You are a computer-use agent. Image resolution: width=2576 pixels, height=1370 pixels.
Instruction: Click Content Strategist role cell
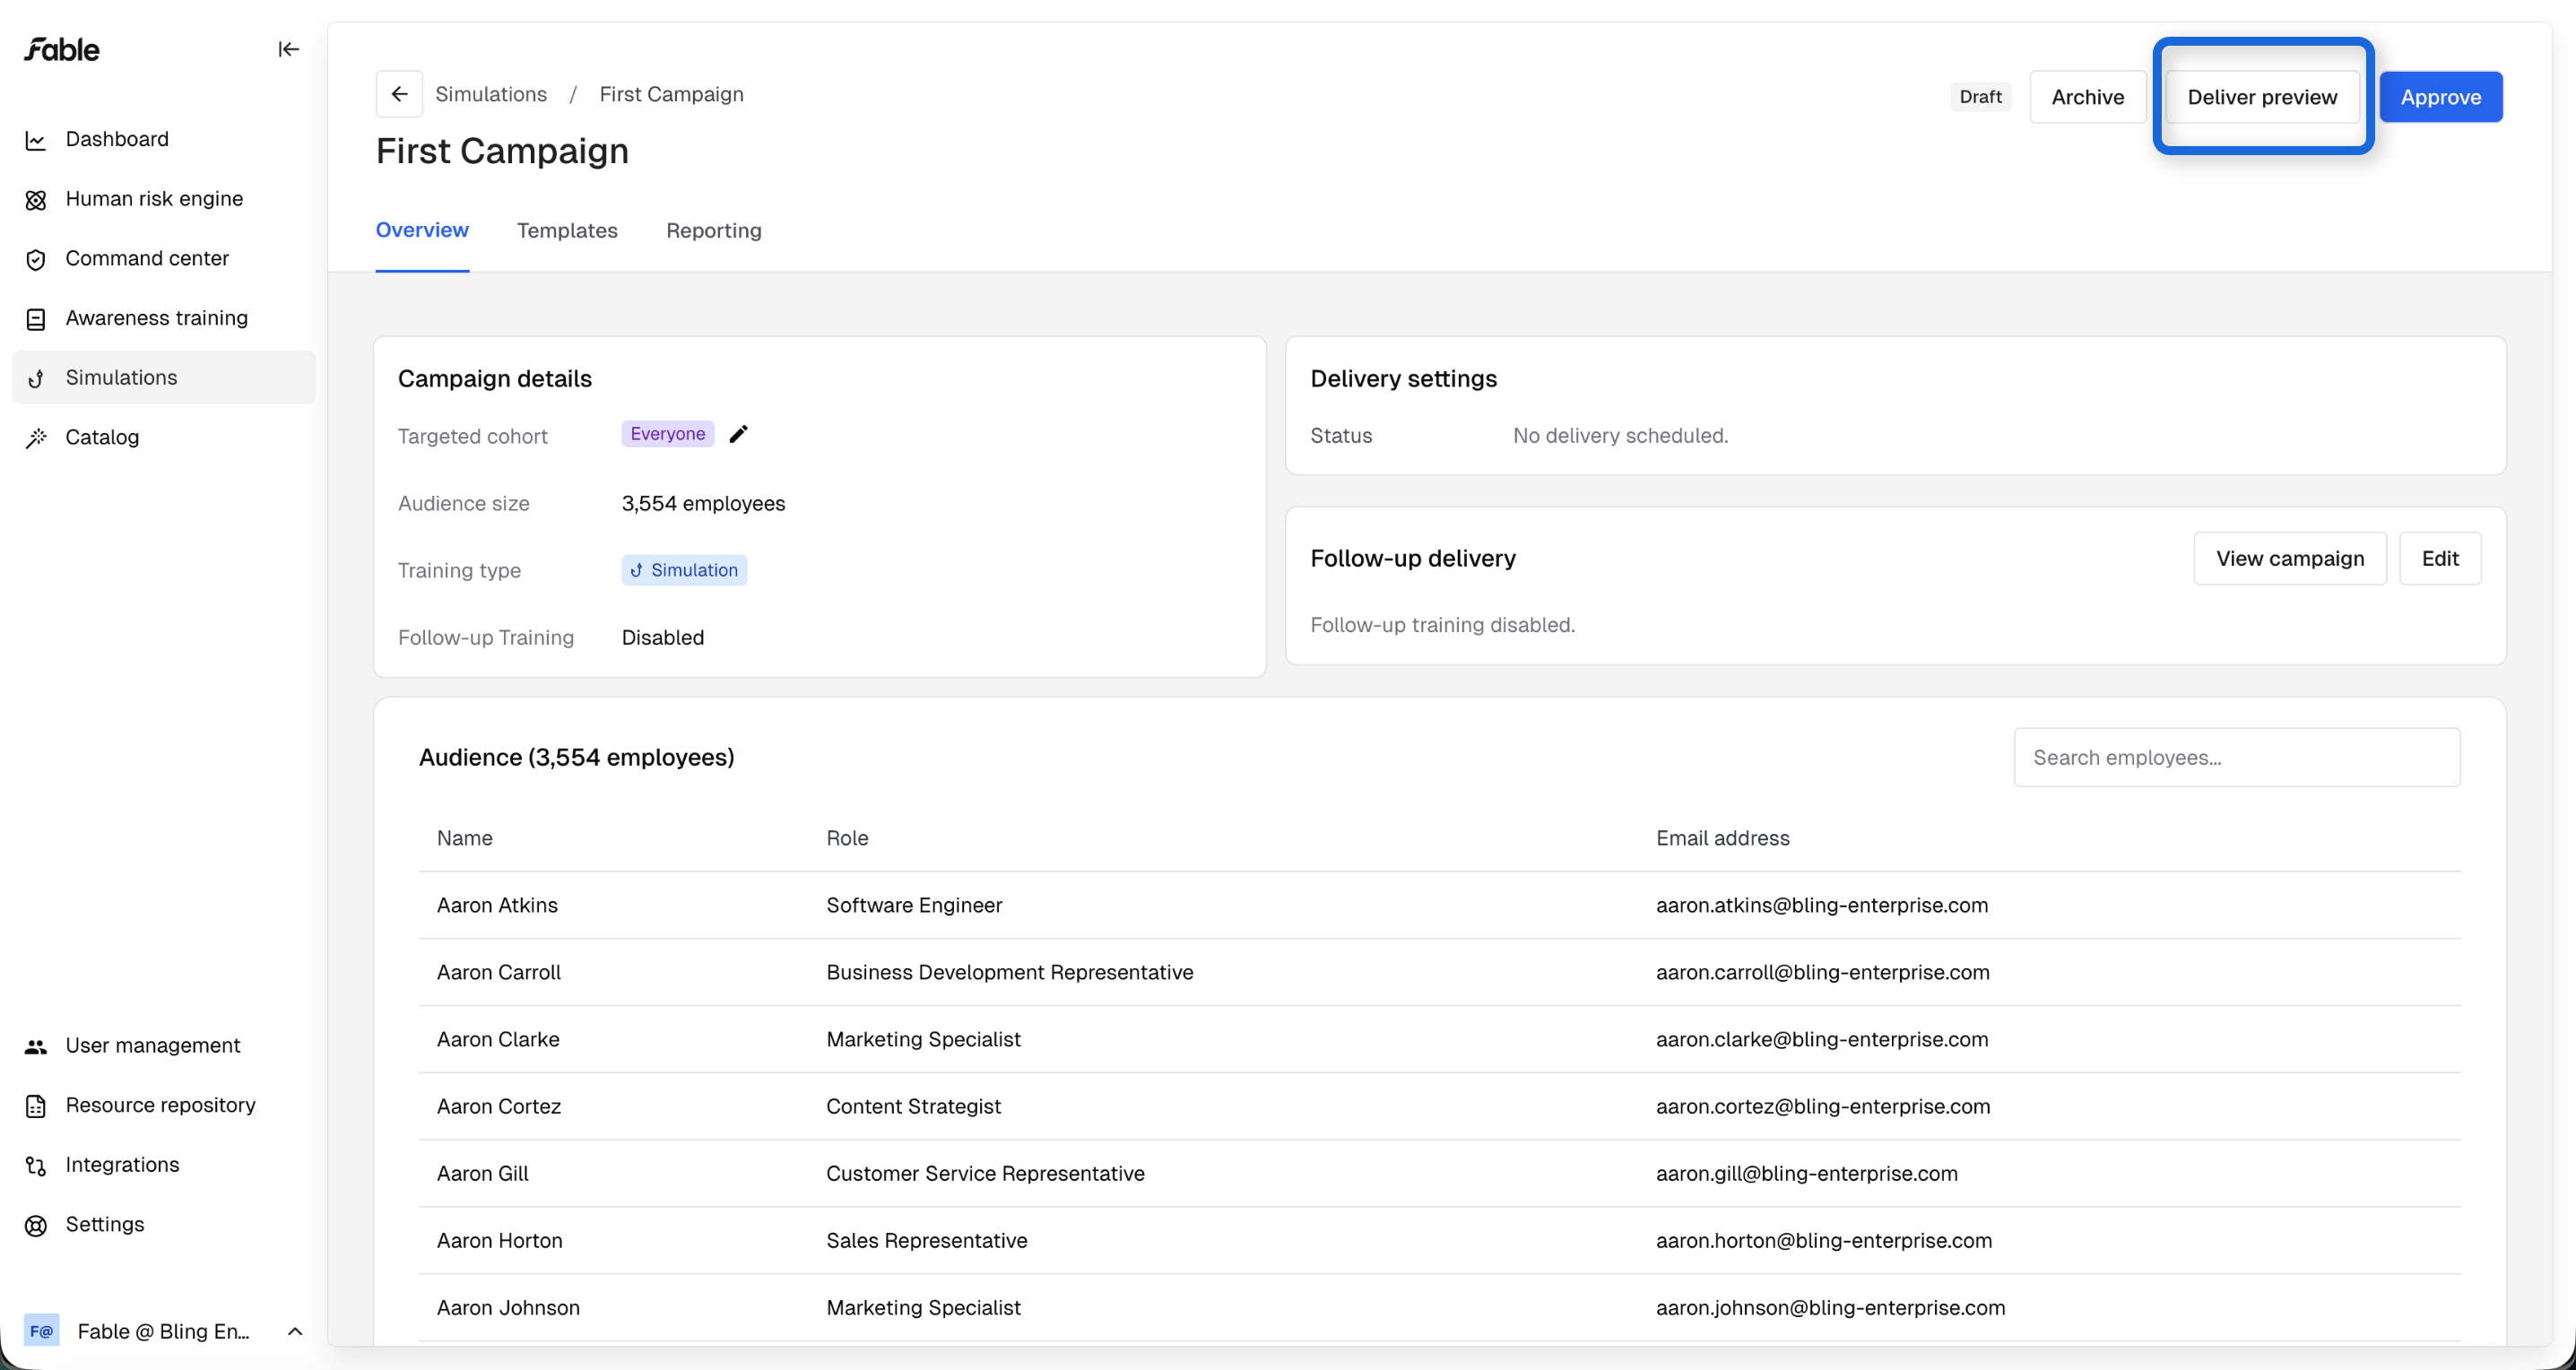(913, 1106)
